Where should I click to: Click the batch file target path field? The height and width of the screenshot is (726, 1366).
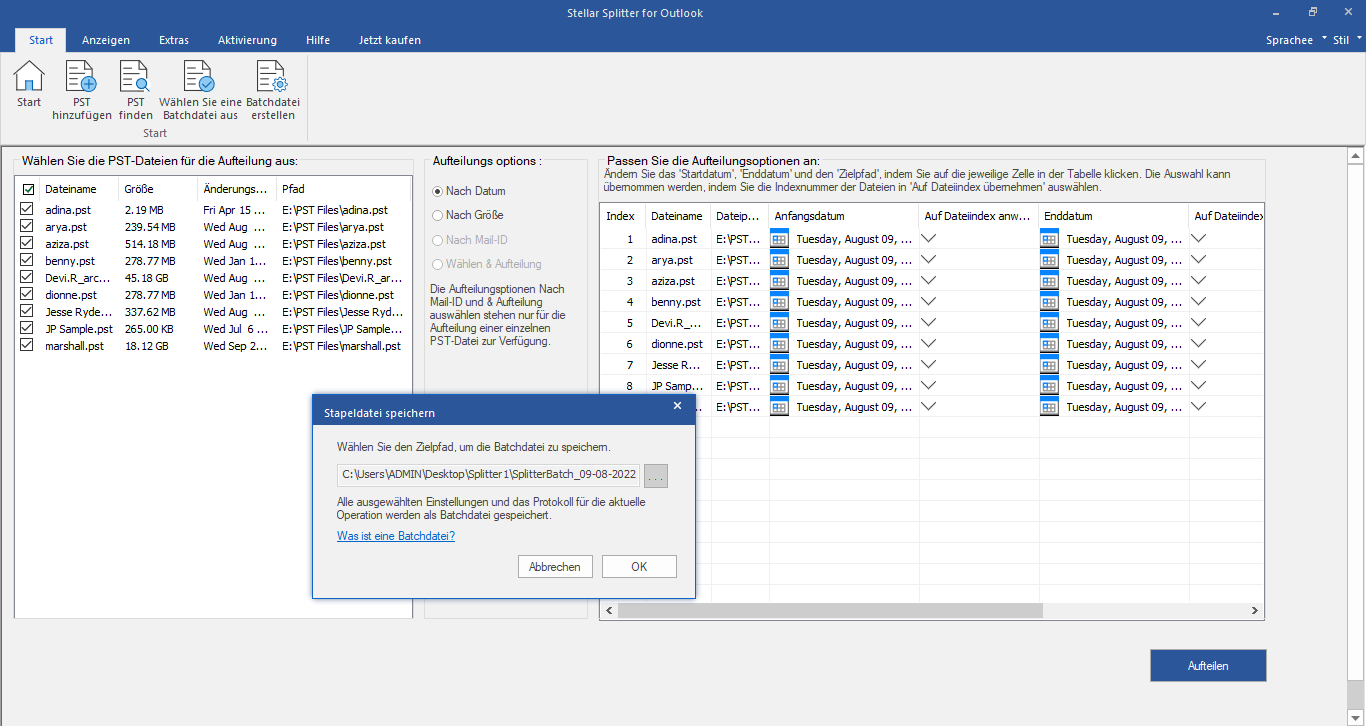click(488, 476)
